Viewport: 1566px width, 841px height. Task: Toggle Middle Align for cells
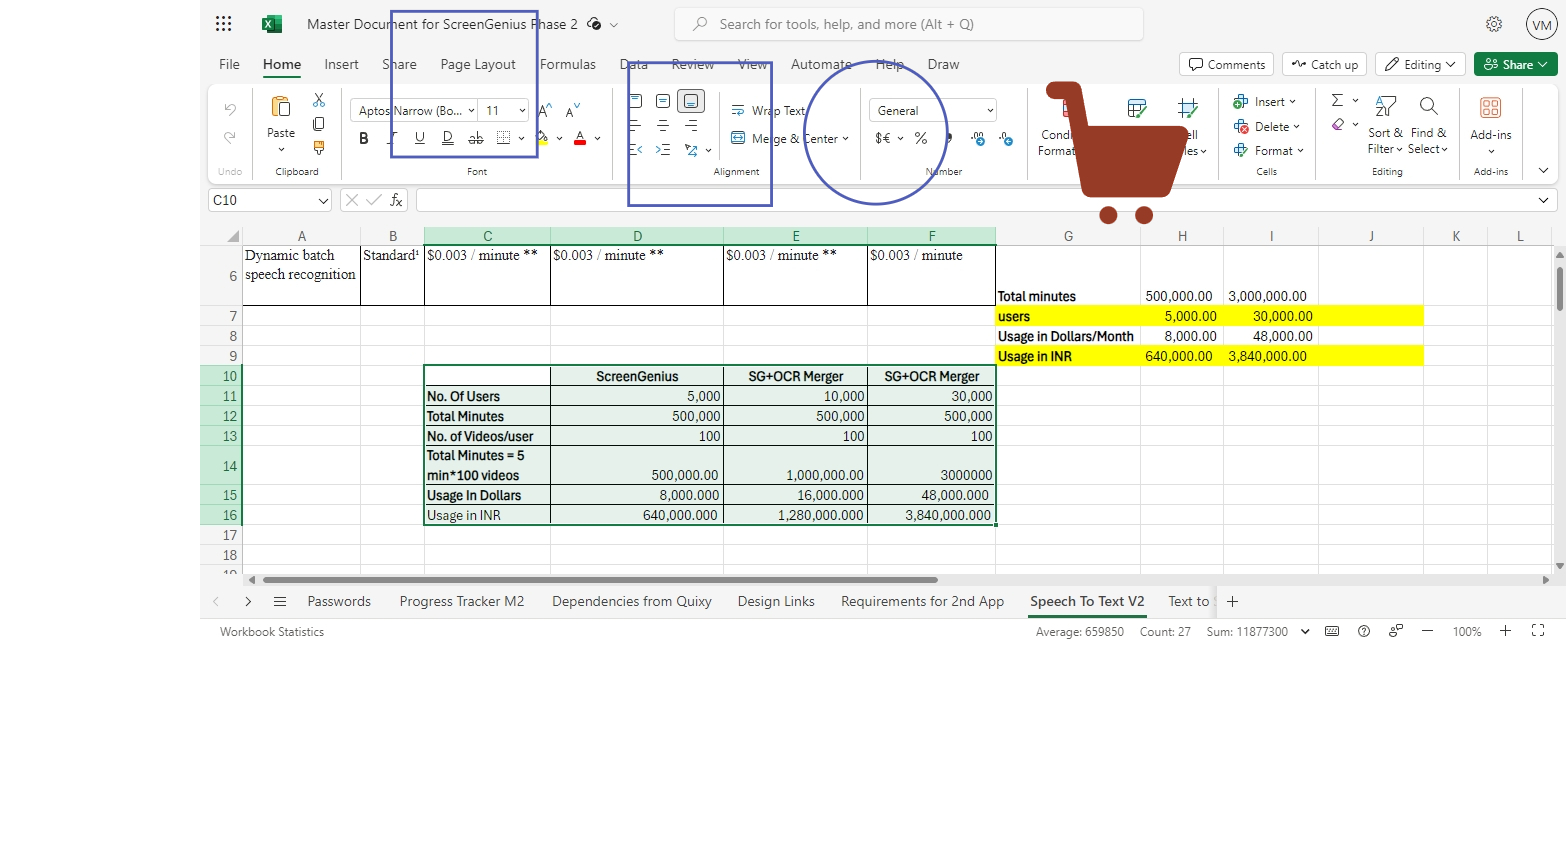tap(663, 101)
